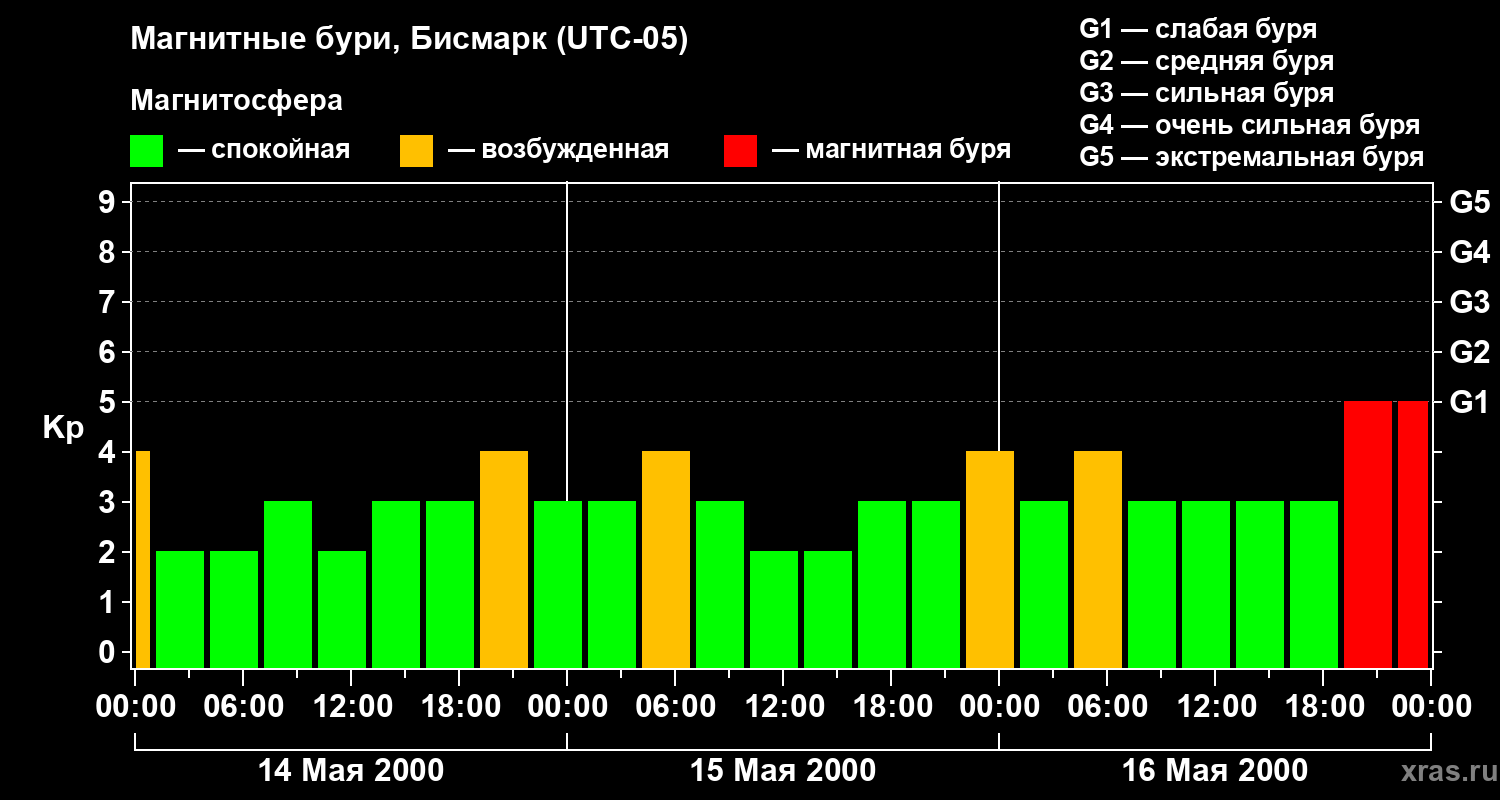Click the 'Магнитосфера' legend heading
The image size is (1500, 800).
click(x=236, y=101)
